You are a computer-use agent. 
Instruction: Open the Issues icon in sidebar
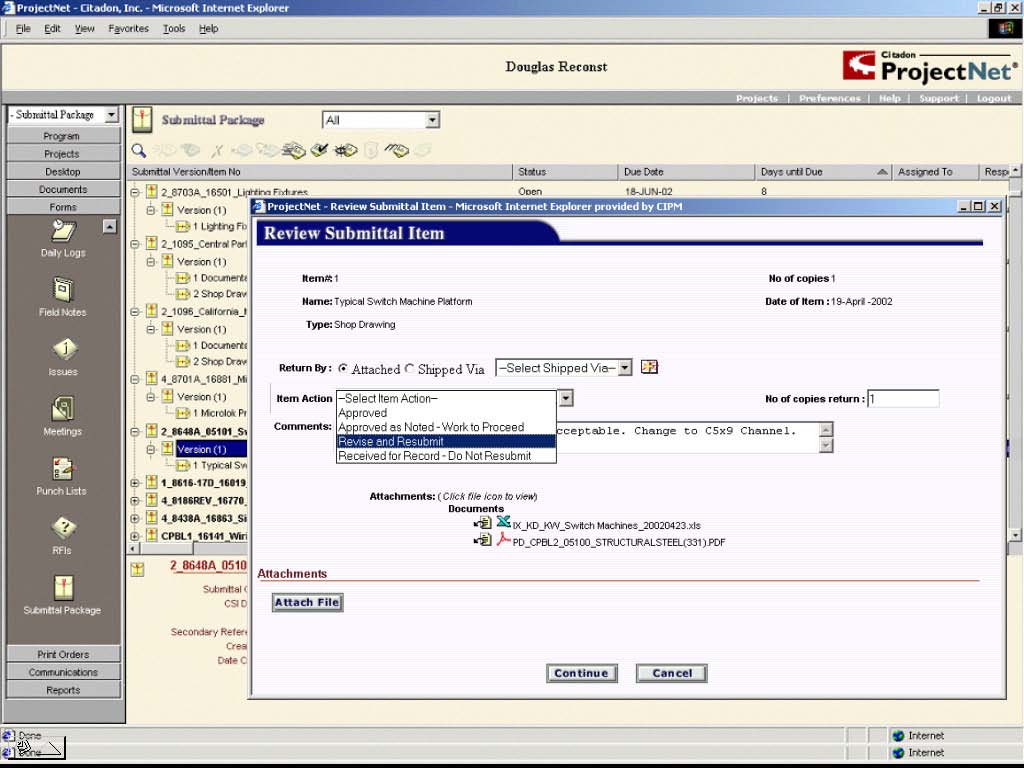pos(64,349)
